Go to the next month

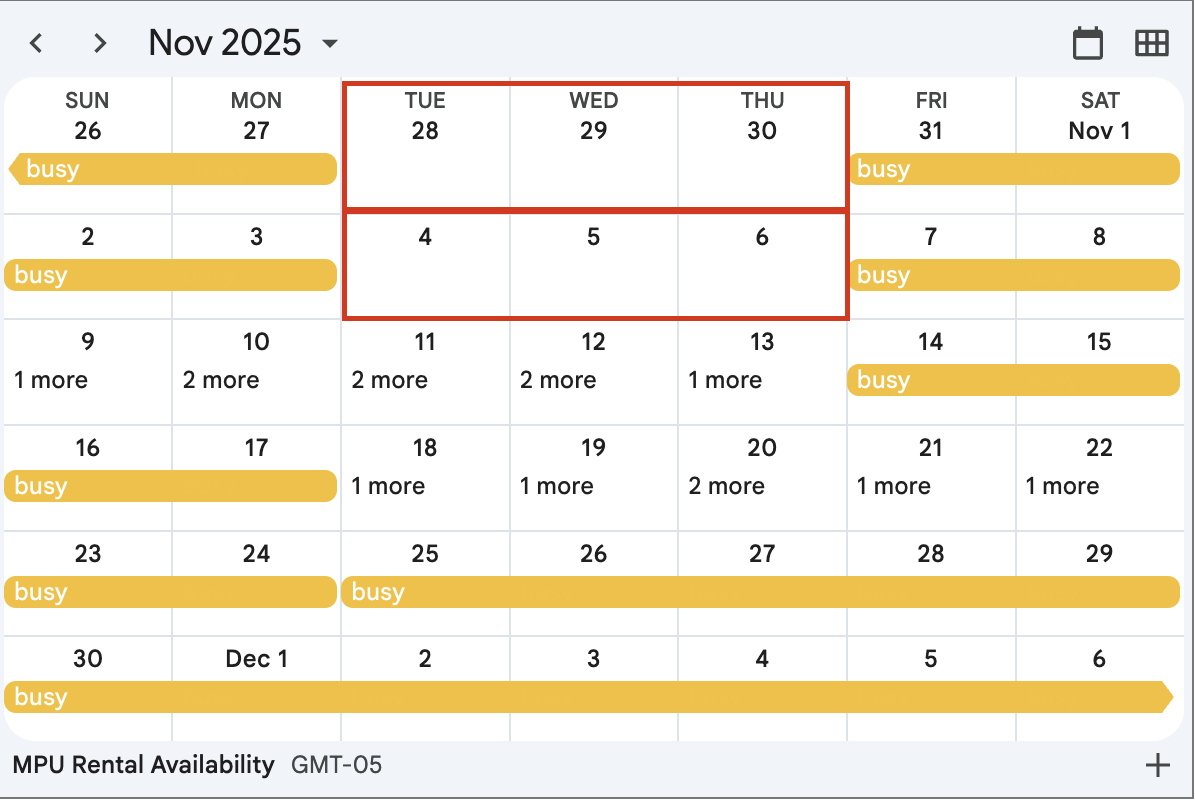point(99,43)
